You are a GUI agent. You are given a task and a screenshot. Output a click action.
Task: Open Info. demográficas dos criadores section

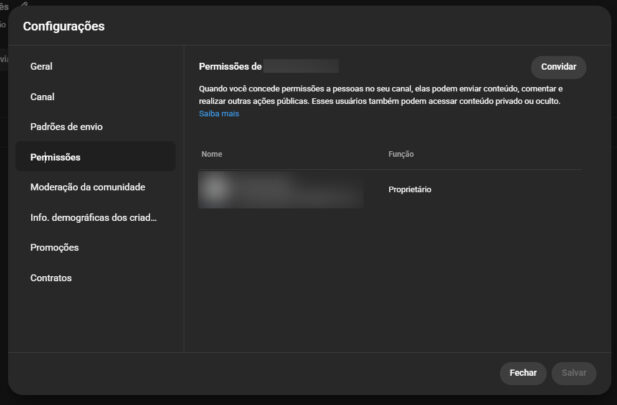[93, 217]
